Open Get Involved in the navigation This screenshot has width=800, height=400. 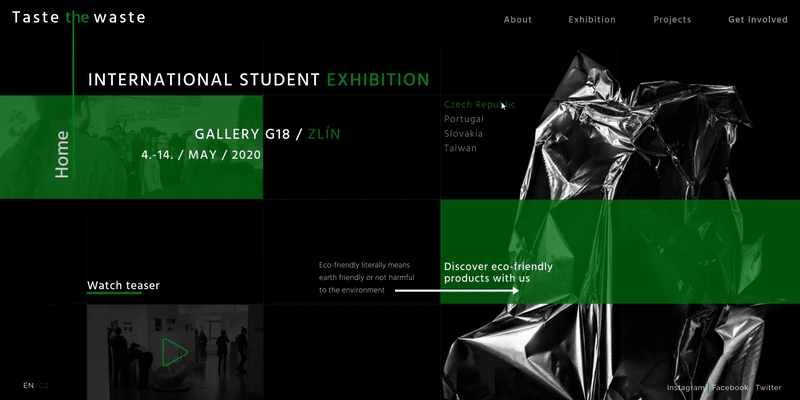(x=758, y=19)
